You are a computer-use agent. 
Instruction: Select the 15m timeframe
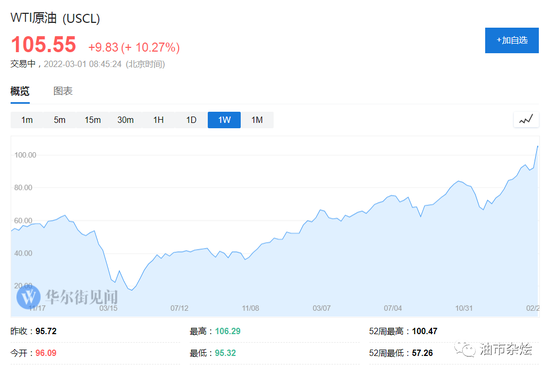coord(93,120)
